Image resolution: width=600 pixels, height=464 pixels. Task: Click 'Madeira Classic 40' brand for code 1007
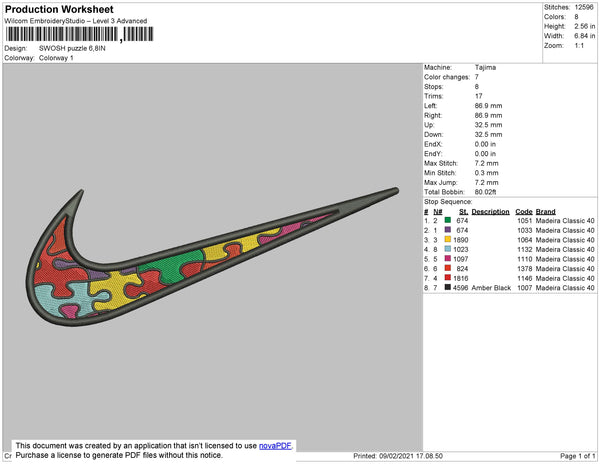tap(565, 288)
